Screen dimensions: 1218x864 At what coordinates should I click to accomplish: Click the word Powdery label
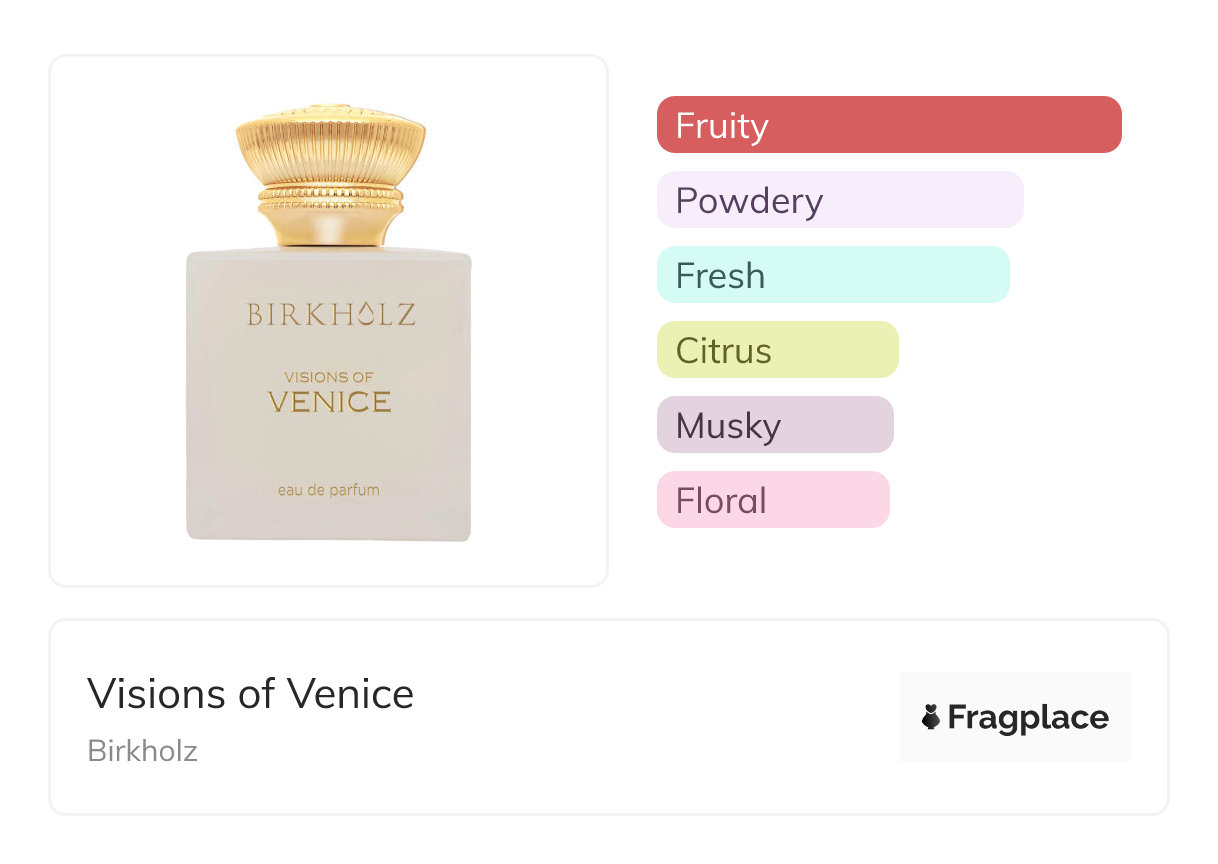coord(749,201)
